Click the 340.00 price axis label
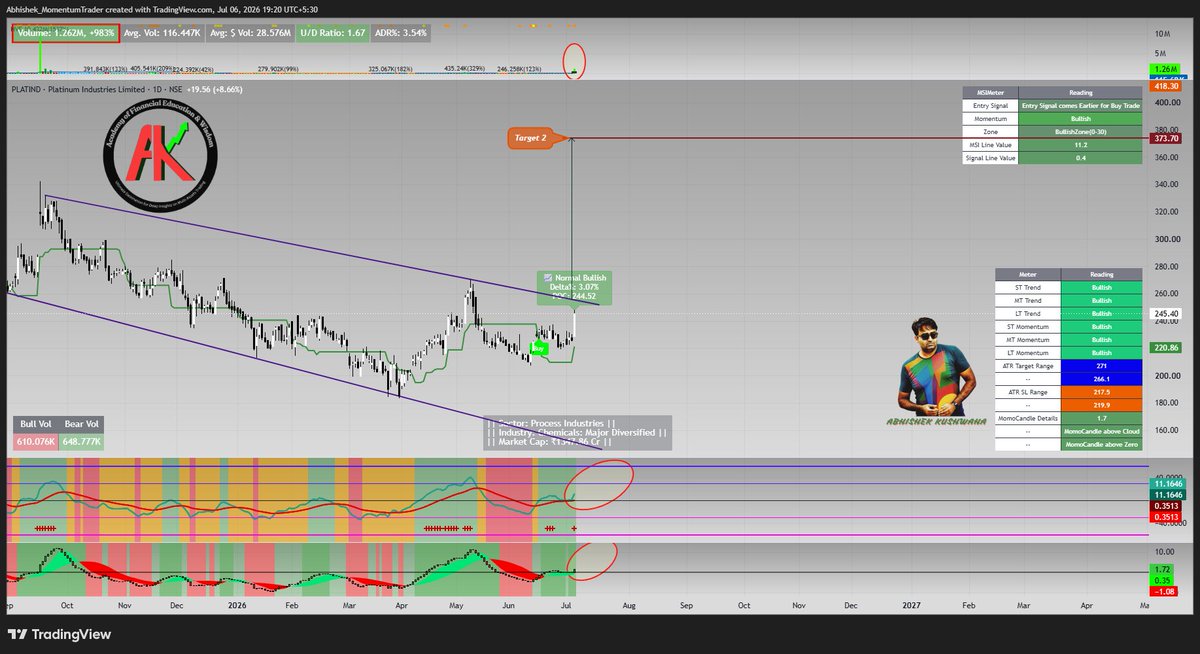 tap(1166, 184)
